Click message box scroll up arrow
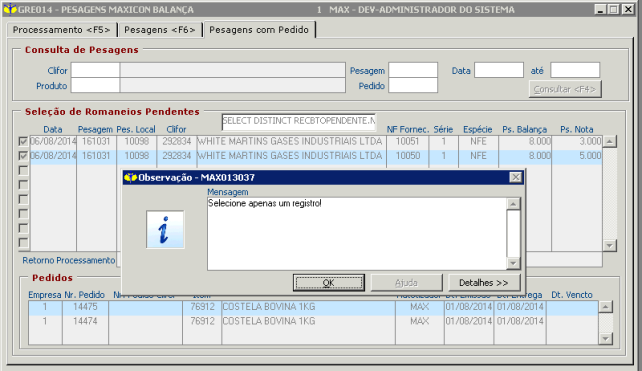 pos(513,204)
